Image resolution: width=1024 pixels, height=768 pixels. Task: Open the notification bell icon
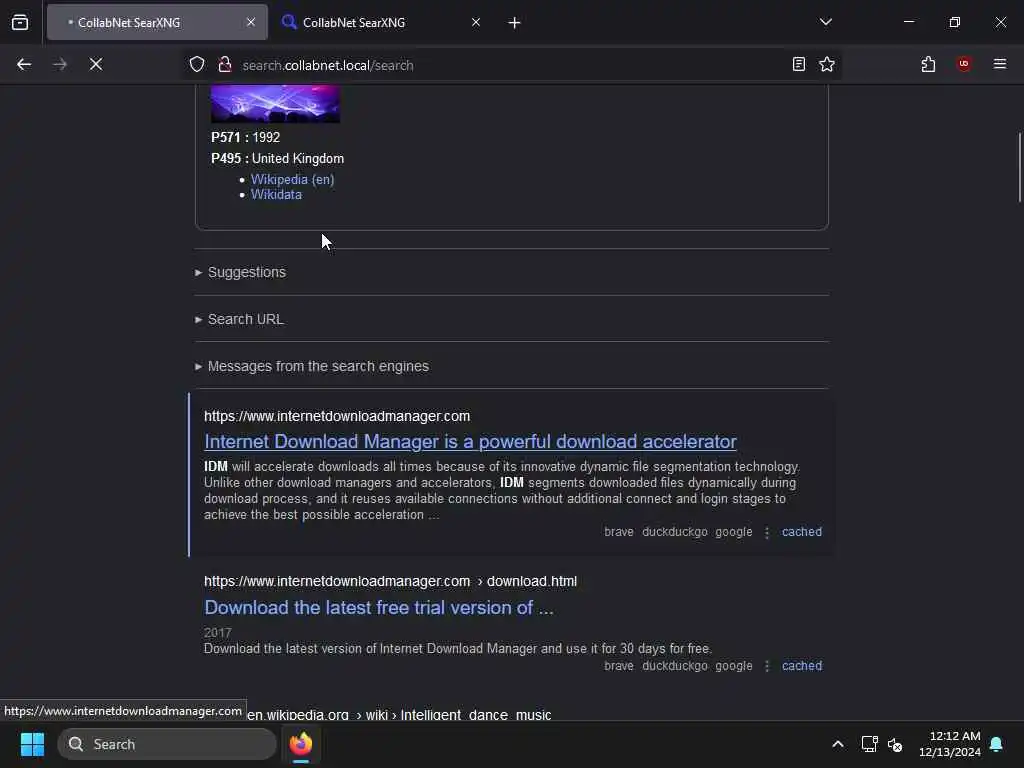[x=997, y=744]
